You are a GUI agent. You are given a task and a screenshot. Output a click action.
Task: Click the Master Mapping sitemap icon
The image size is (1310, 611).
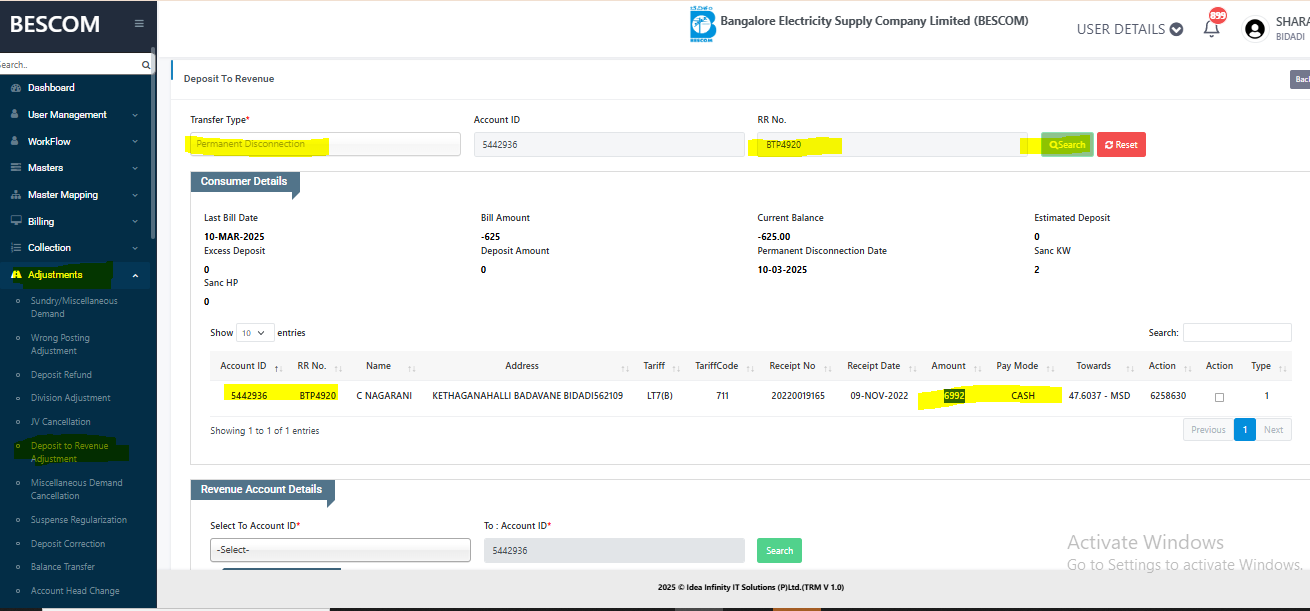coord(16,195)
